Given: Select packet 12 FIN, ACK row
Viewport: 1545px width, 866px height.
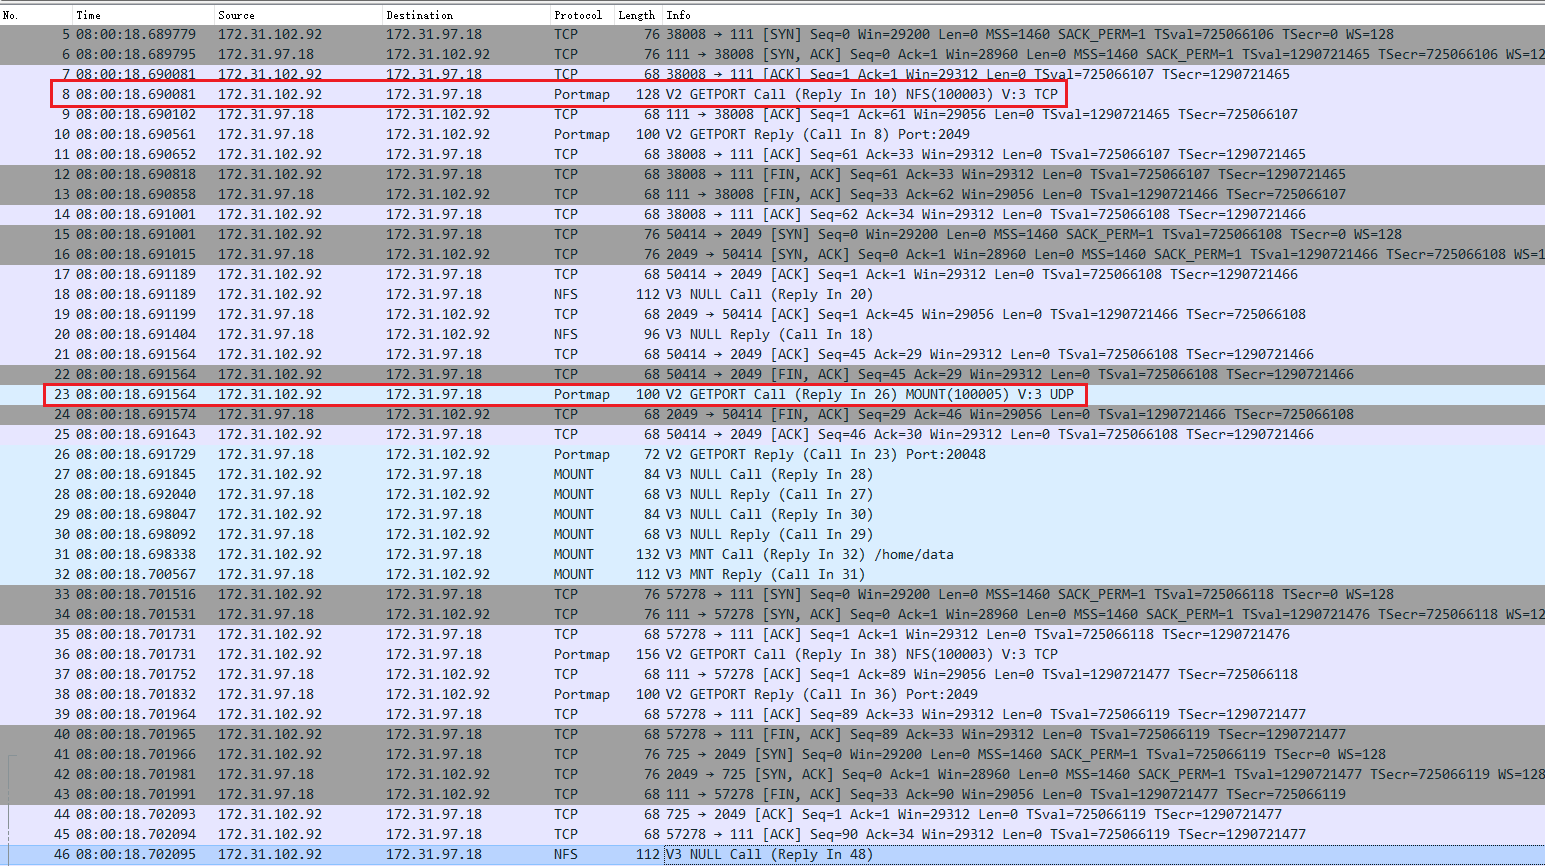Looking at the screenshot, I should (772, 174).
